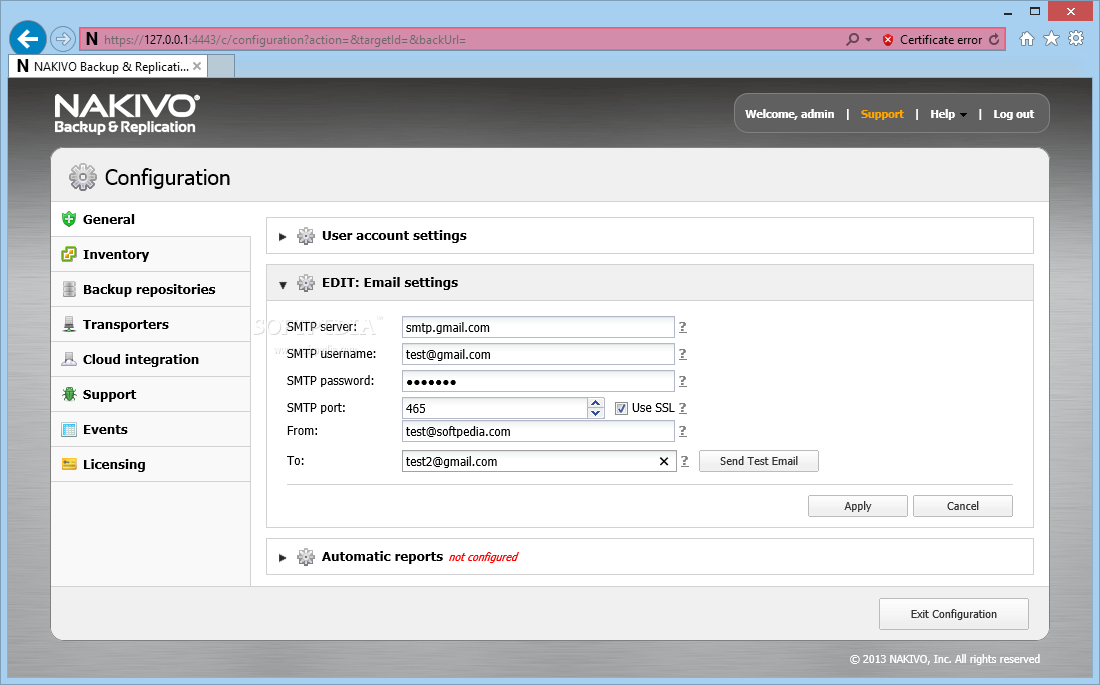Click the User account settings gear icon
This screenshot has width=1100, height=685.
coord(306,236)
